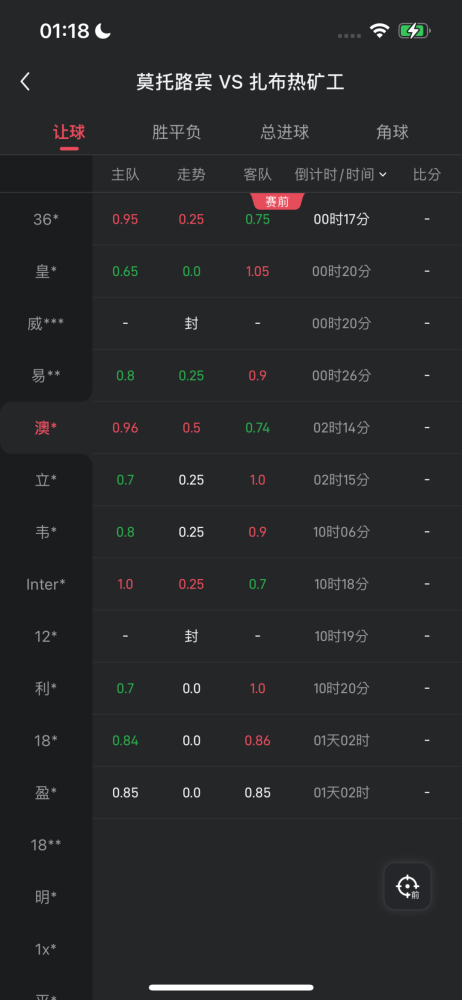Tap the battery charging icon
The width and height of the screenshot is (462, 1000).
(415, 31)
